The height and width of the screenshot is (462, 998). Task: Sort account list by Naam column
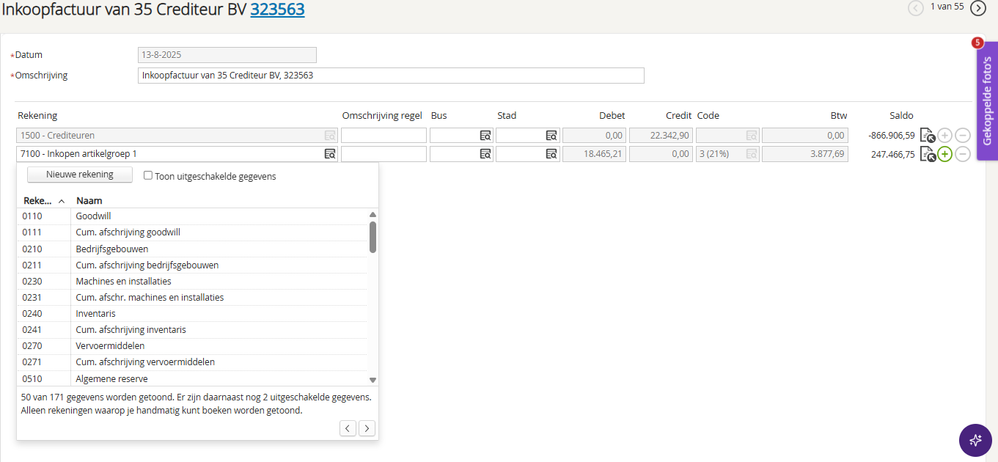coord(89,200)
